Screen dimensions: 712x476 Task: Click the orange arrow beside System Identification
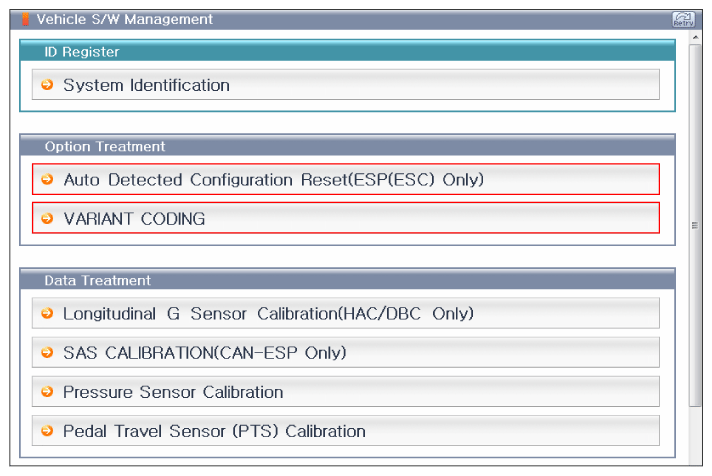click(47, 85)
